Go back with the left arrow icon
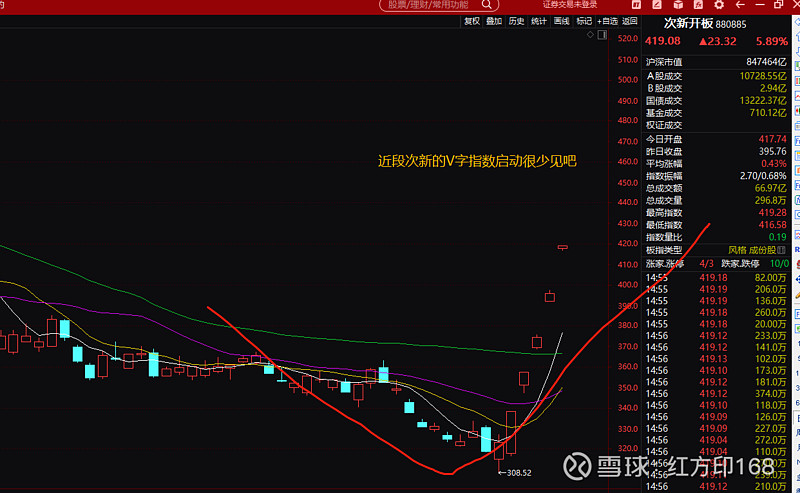Screen dimensions: 800x493 [x=740, y=5]
